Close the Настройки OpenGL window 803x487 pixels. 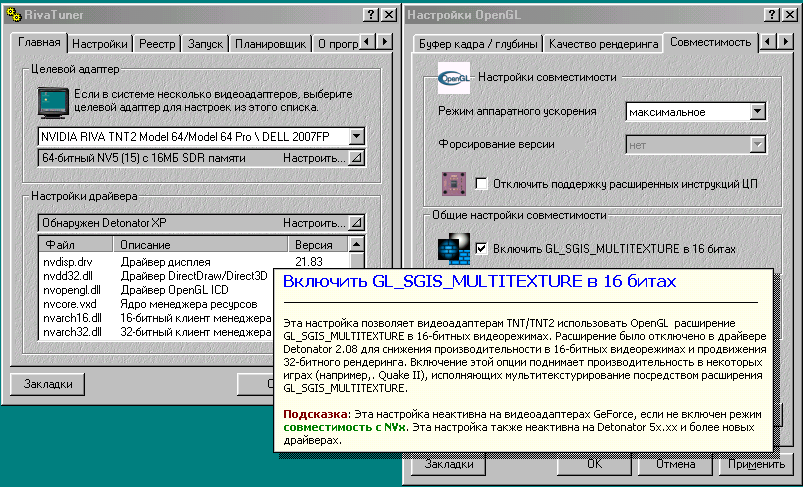(789, 14)
